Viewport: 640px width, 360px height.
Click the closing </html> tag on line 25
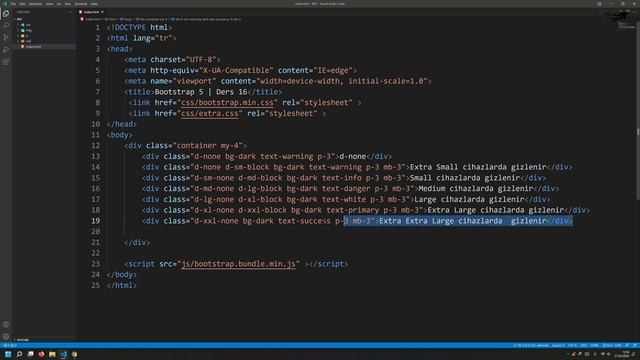[x=122, y=285]
